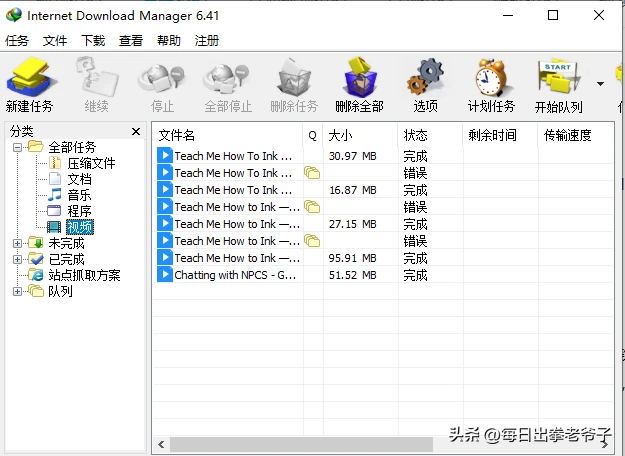Click 完成 status of 51.52 MB row
625x456 pixels.
[415, 275]
